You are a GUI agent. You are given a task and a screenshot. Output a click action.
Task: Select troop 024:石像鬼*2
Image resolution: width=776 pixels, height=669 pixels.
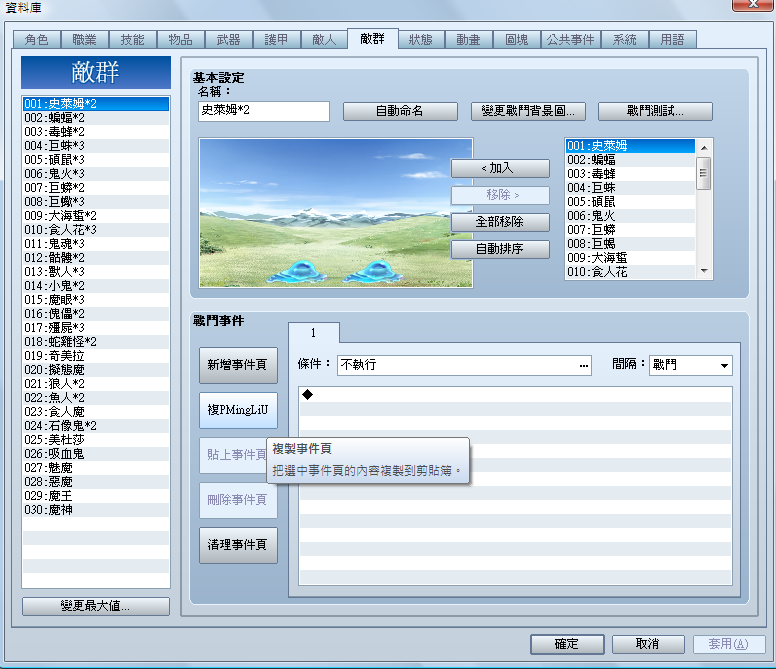coord(96,426)
